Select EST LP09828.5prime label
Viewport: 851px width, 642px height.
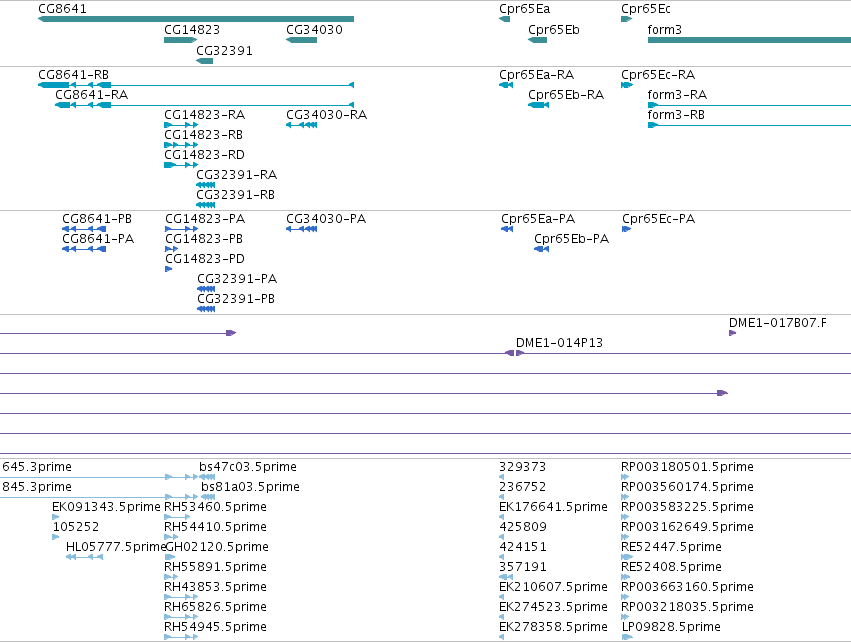(x=671, y=627)
